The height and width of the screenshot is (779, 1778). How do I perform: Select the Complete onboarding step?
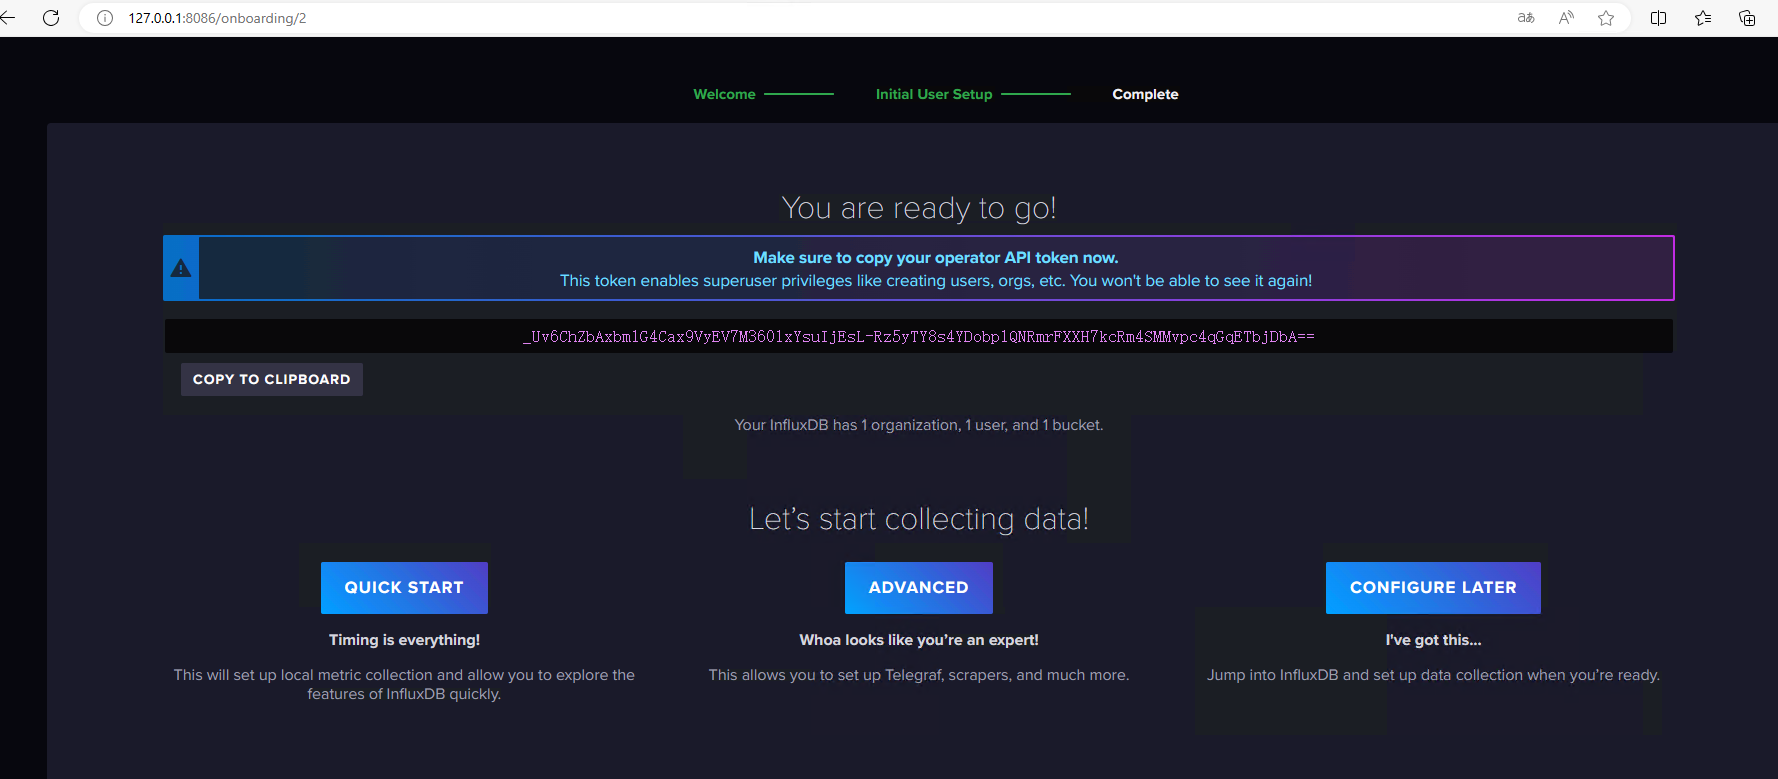1145,94
